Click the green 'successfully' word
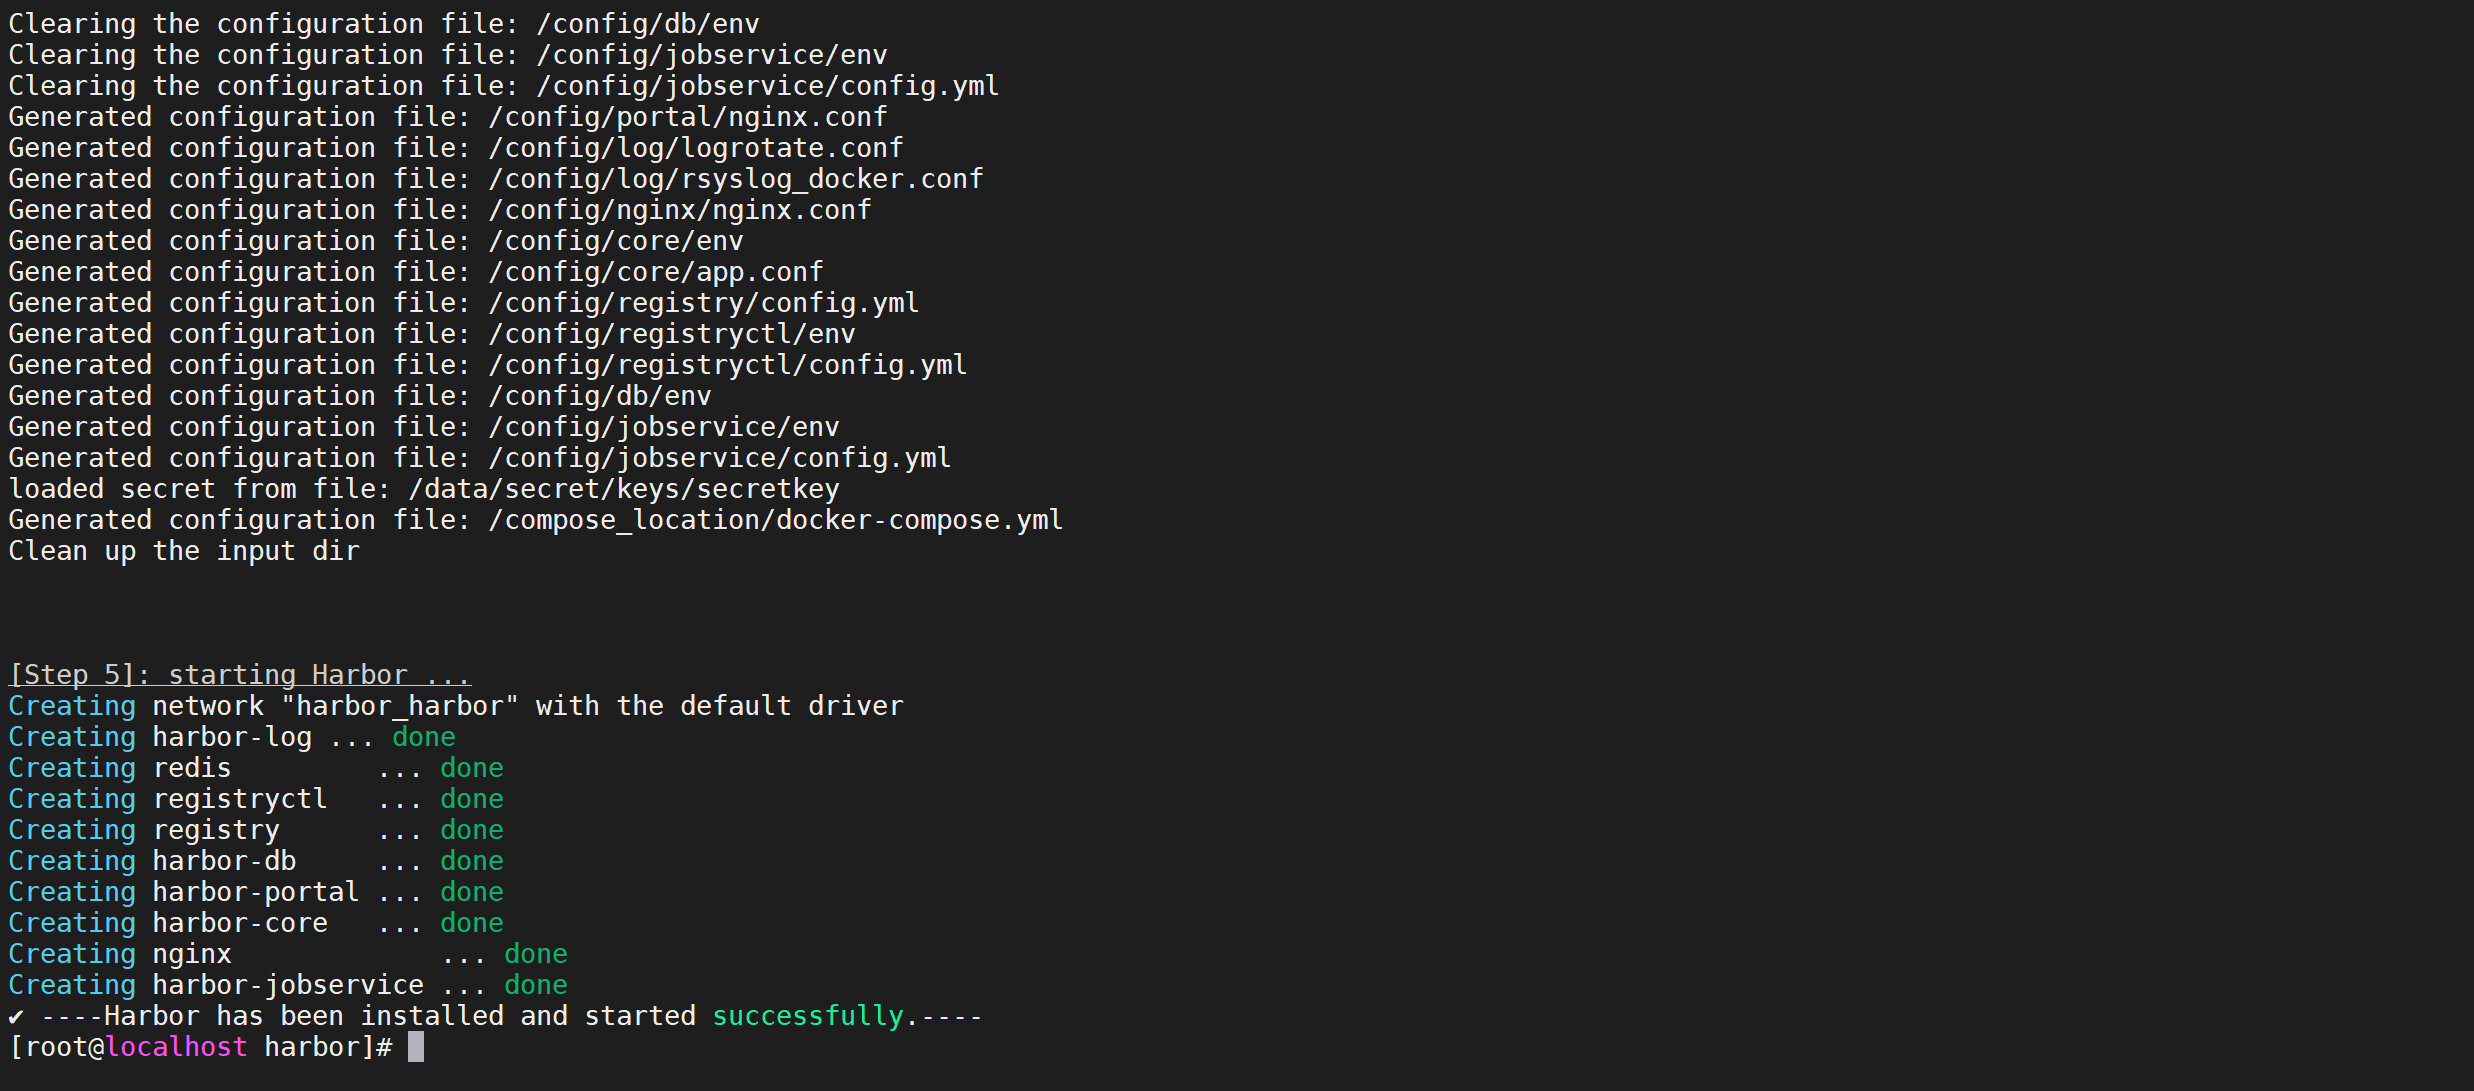 (807, 1017)
